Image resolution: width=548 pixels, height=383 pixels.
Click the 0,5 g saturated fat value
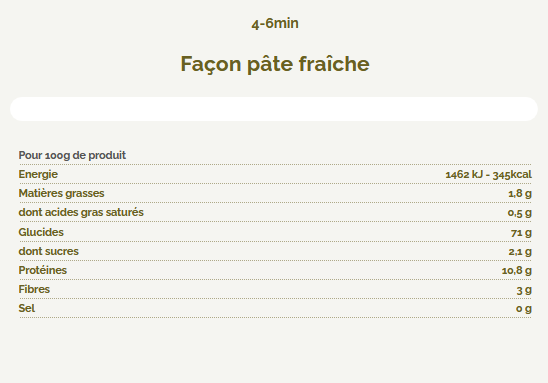(520, 212)
